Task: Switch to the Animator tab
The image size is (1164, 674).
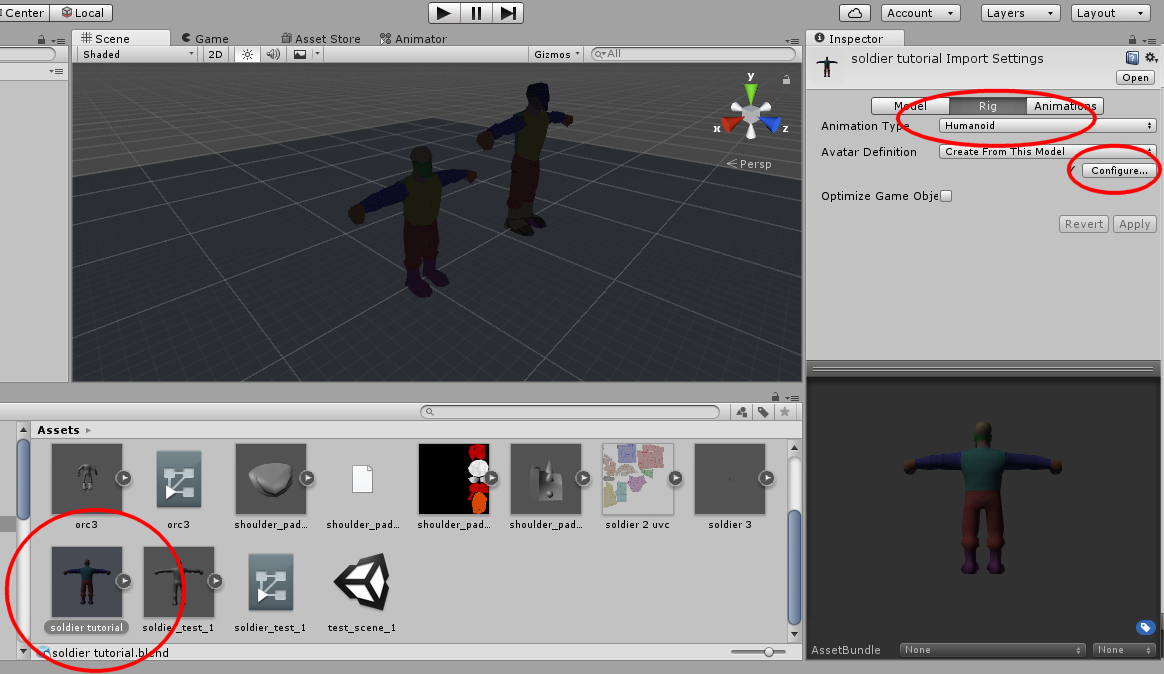Action: click(x=413, y=39)
